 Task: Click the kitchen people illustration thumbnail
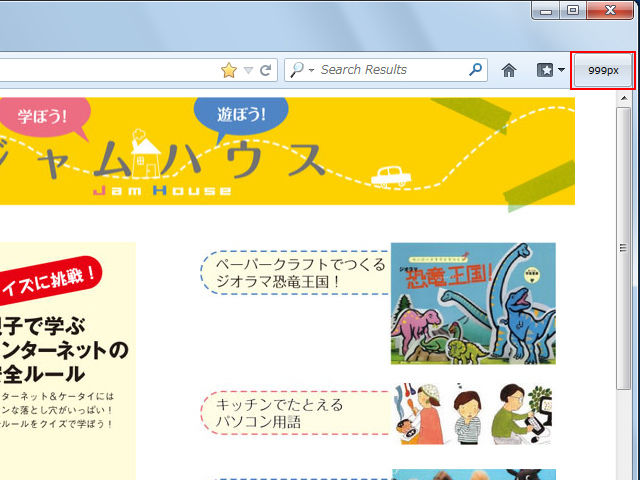coord(473,413)
